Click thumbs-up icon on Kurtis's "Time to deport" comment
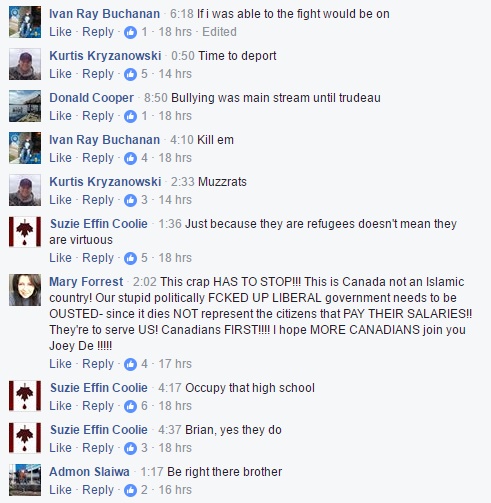The image size is (491, 503). pyautogui.click(x=130, y=74)
